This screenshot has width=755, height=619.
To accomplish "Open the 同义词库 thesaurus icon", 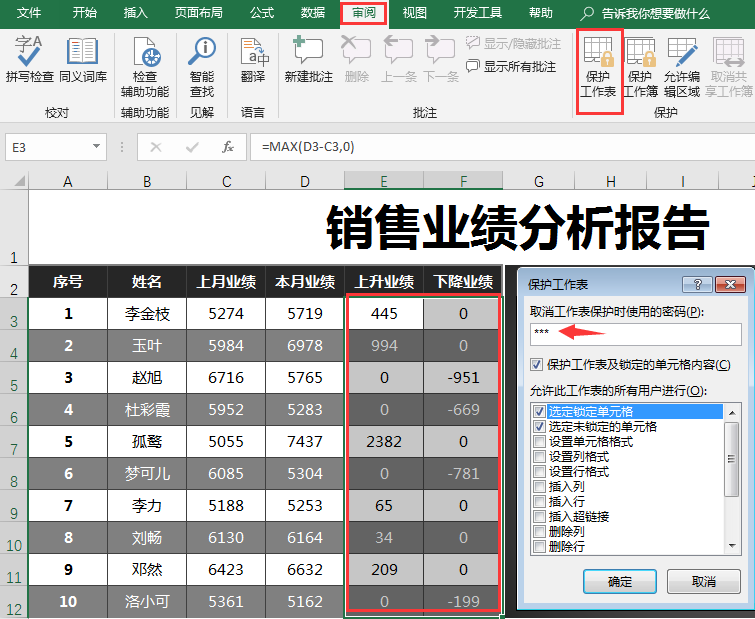I will (83, 59).
